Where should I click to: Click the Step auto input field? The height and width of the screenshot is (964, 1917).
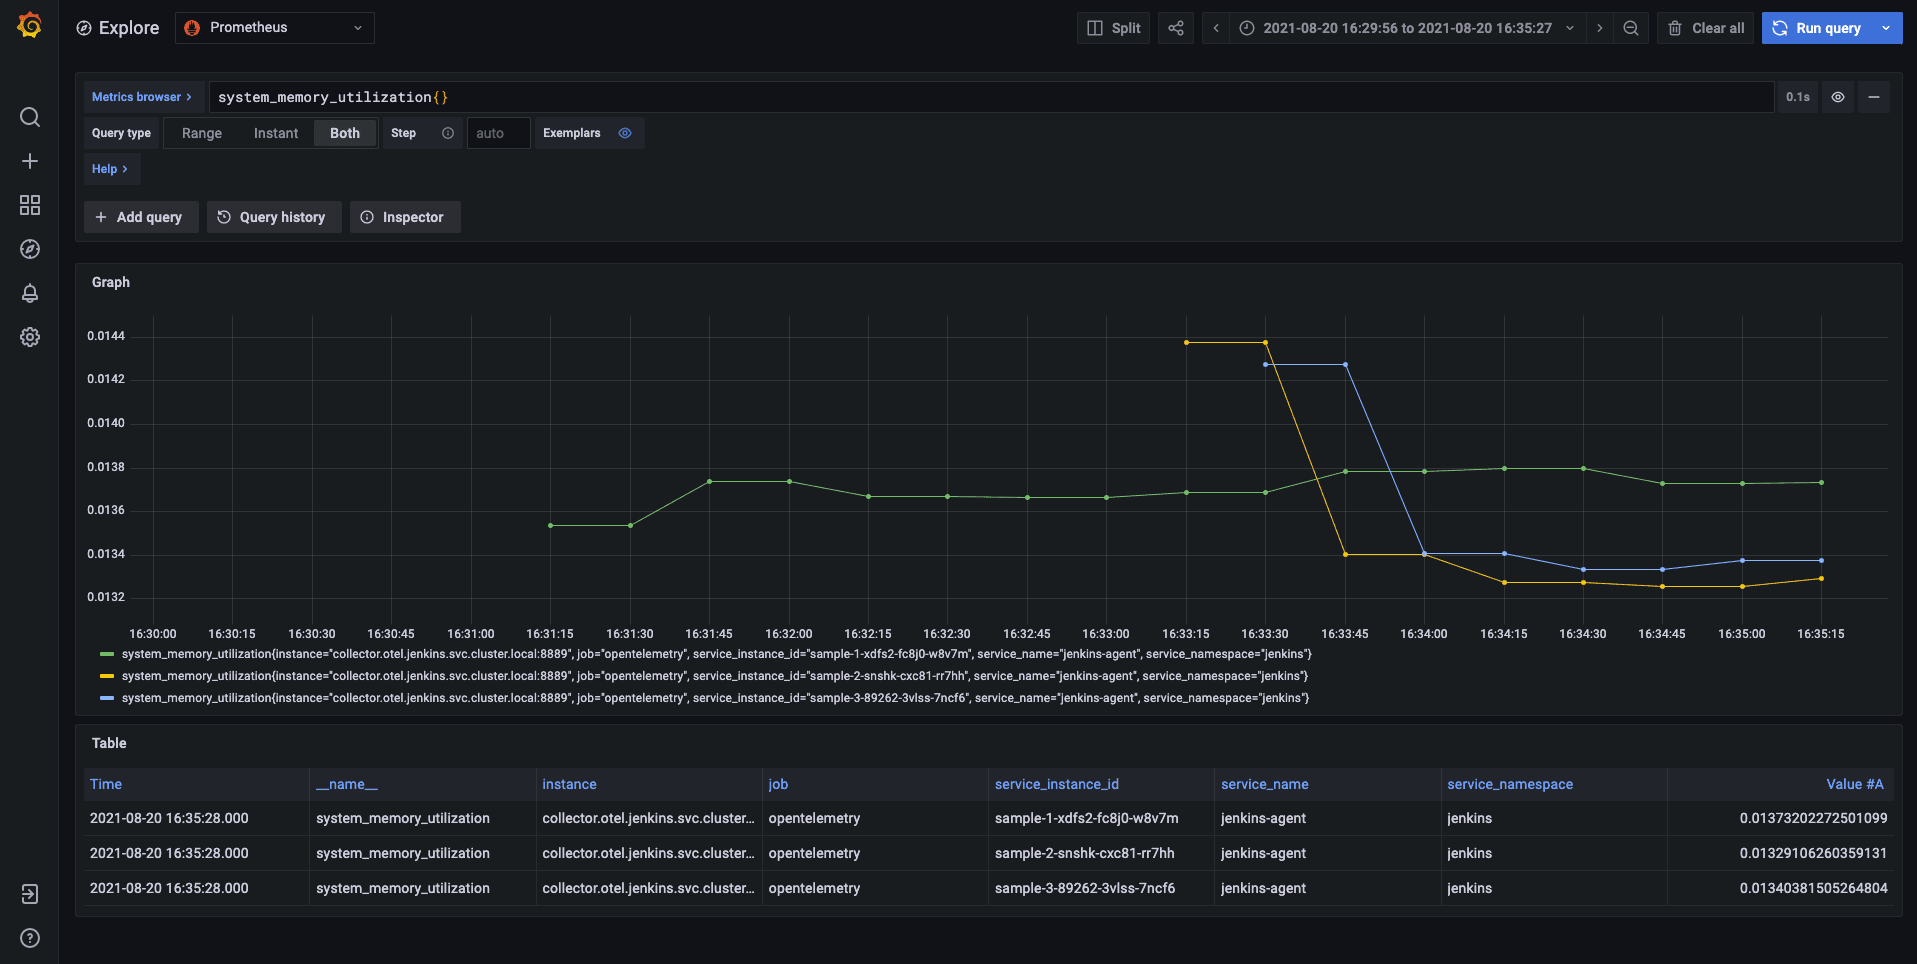point(498,133)
